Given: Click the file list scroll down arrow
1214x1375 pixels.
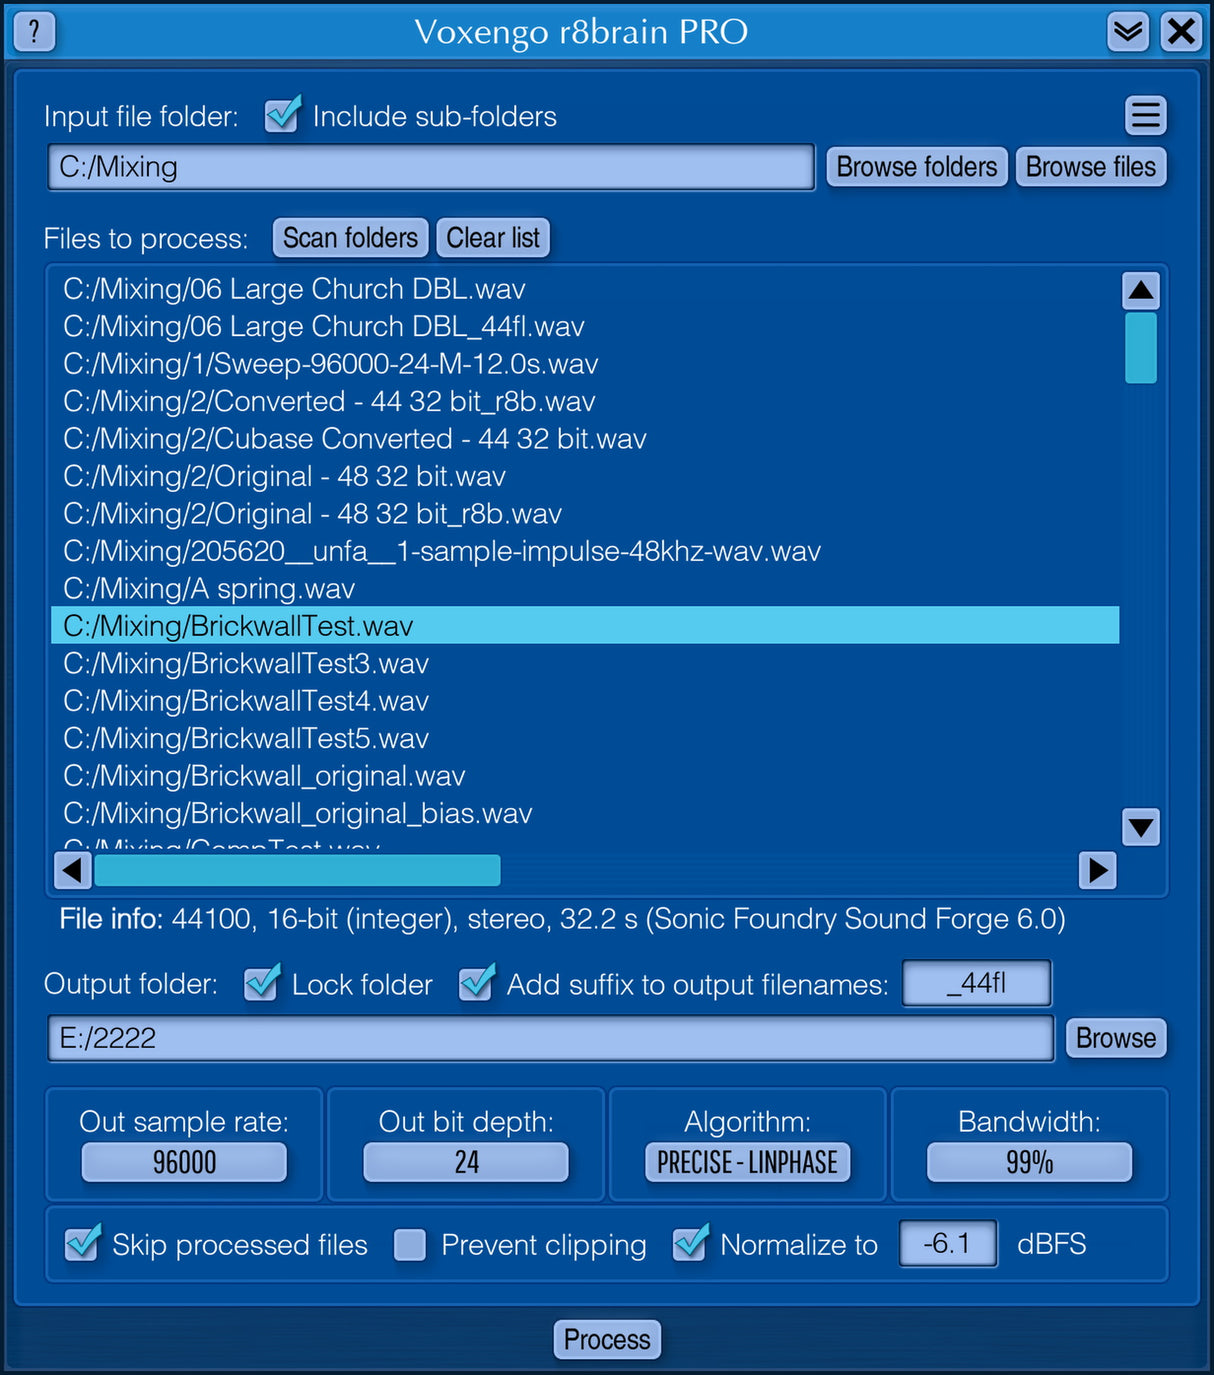Looking at the screenshot, I should 1140,827.
